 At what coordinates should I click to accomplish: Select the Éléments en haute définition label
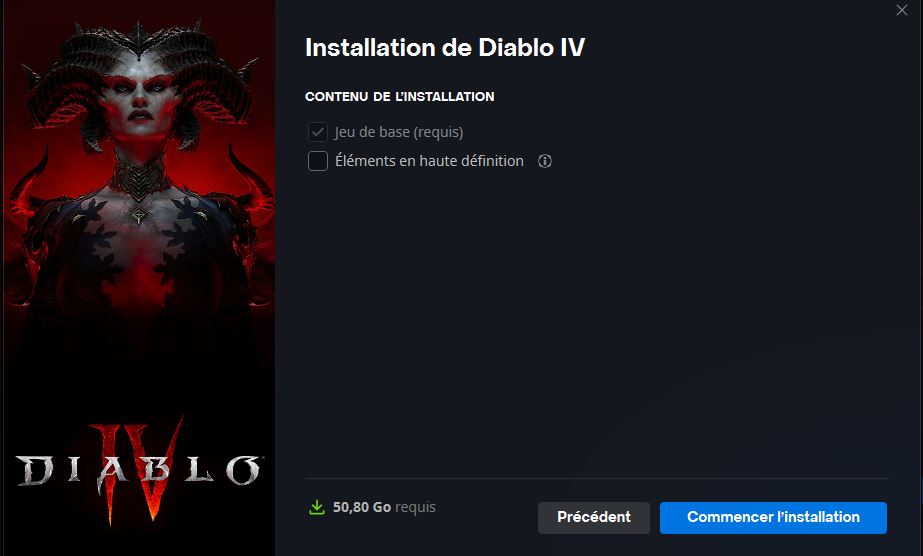pos(429,161)
